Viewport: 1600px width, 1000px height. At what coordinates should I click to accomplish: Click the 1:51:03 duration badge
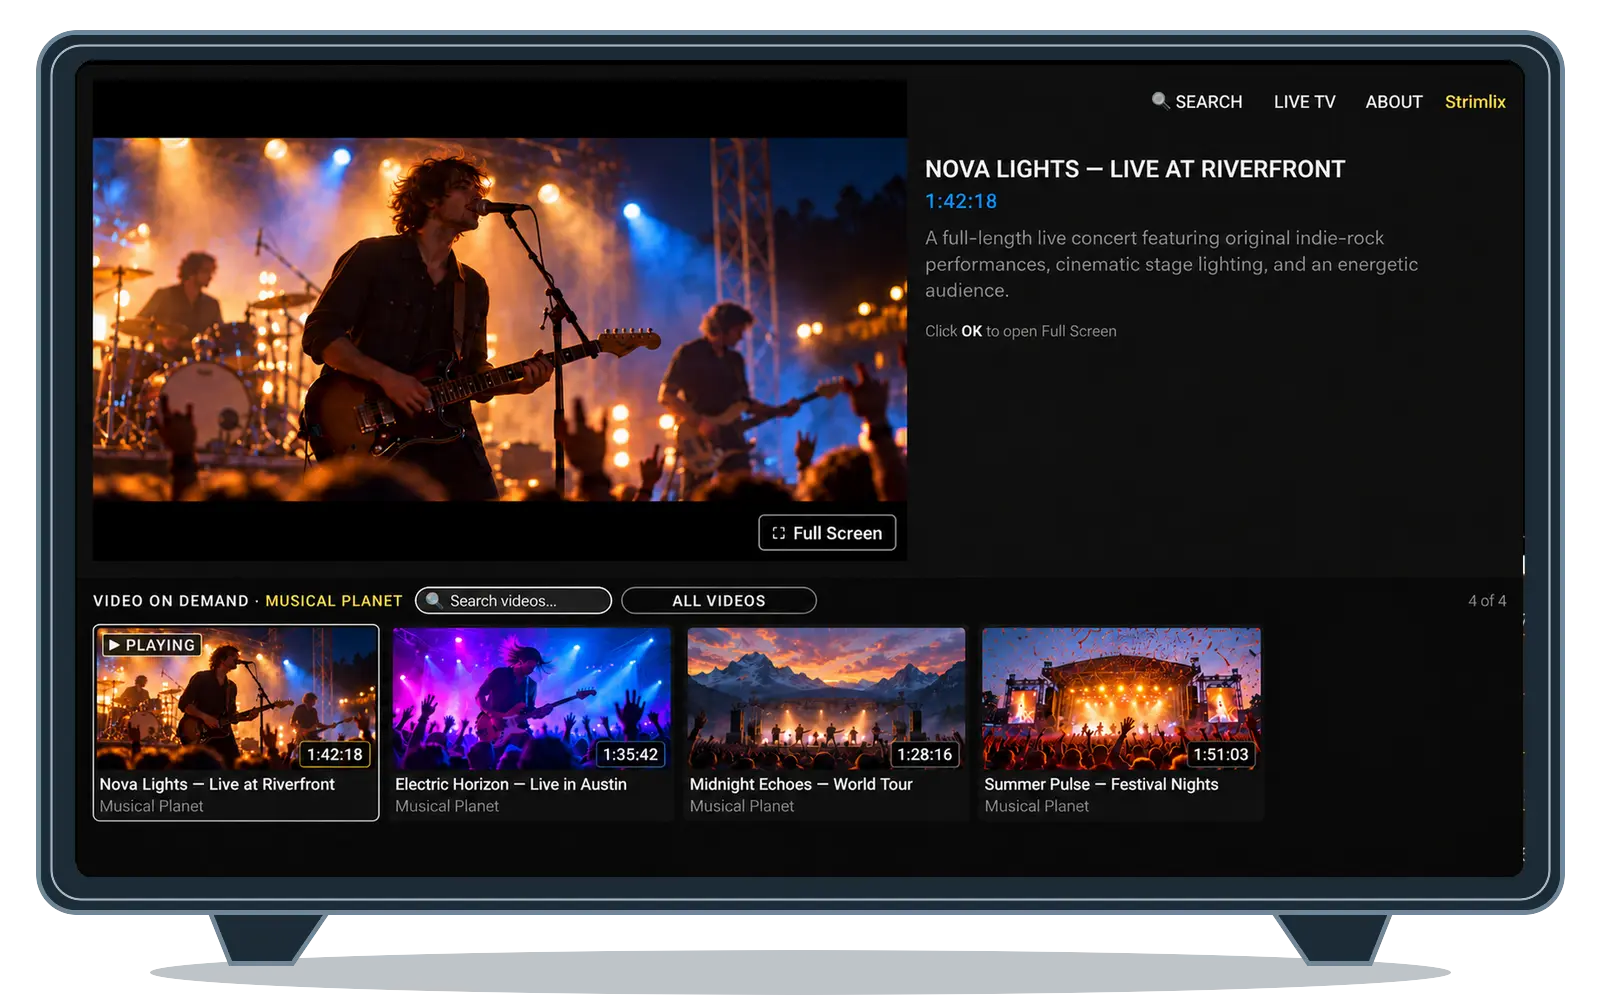(x=1220, y=755)
